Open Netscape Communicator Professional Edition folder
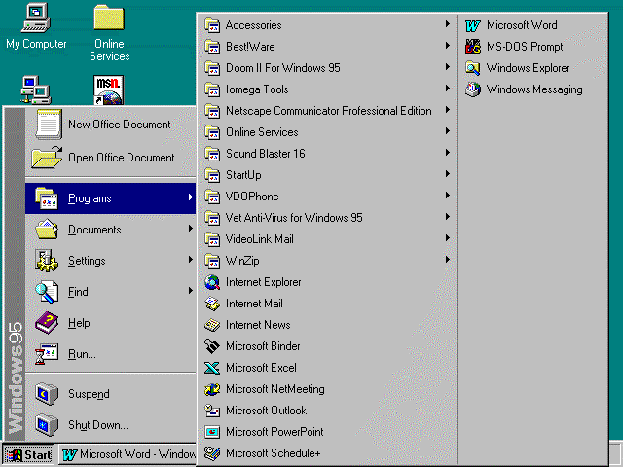This screenshot has width=623, height=467. [x=328, y=111]
